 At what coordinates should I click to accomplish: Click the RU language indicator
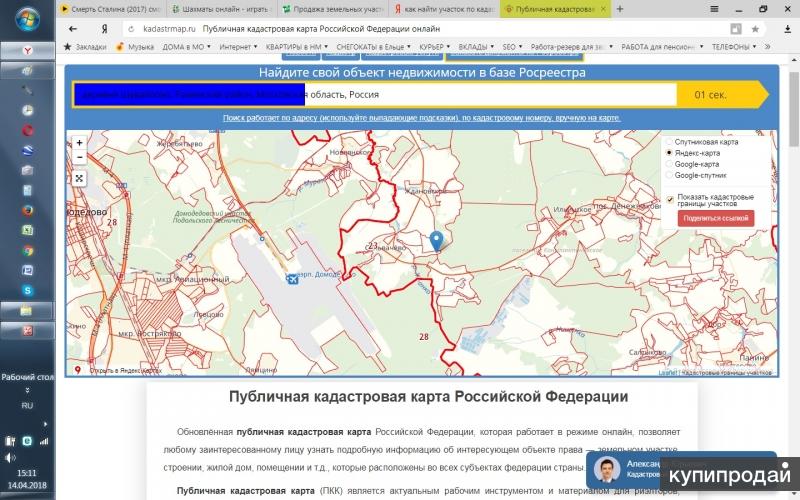click(27, 406)
